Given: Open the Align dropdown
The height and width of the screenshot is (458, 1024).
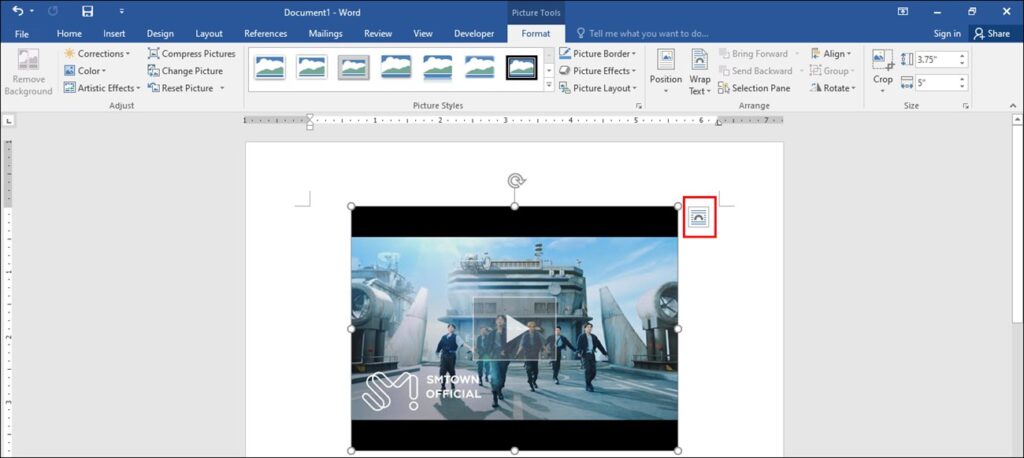Looking at the screenshot, I should tap(831, 54).
